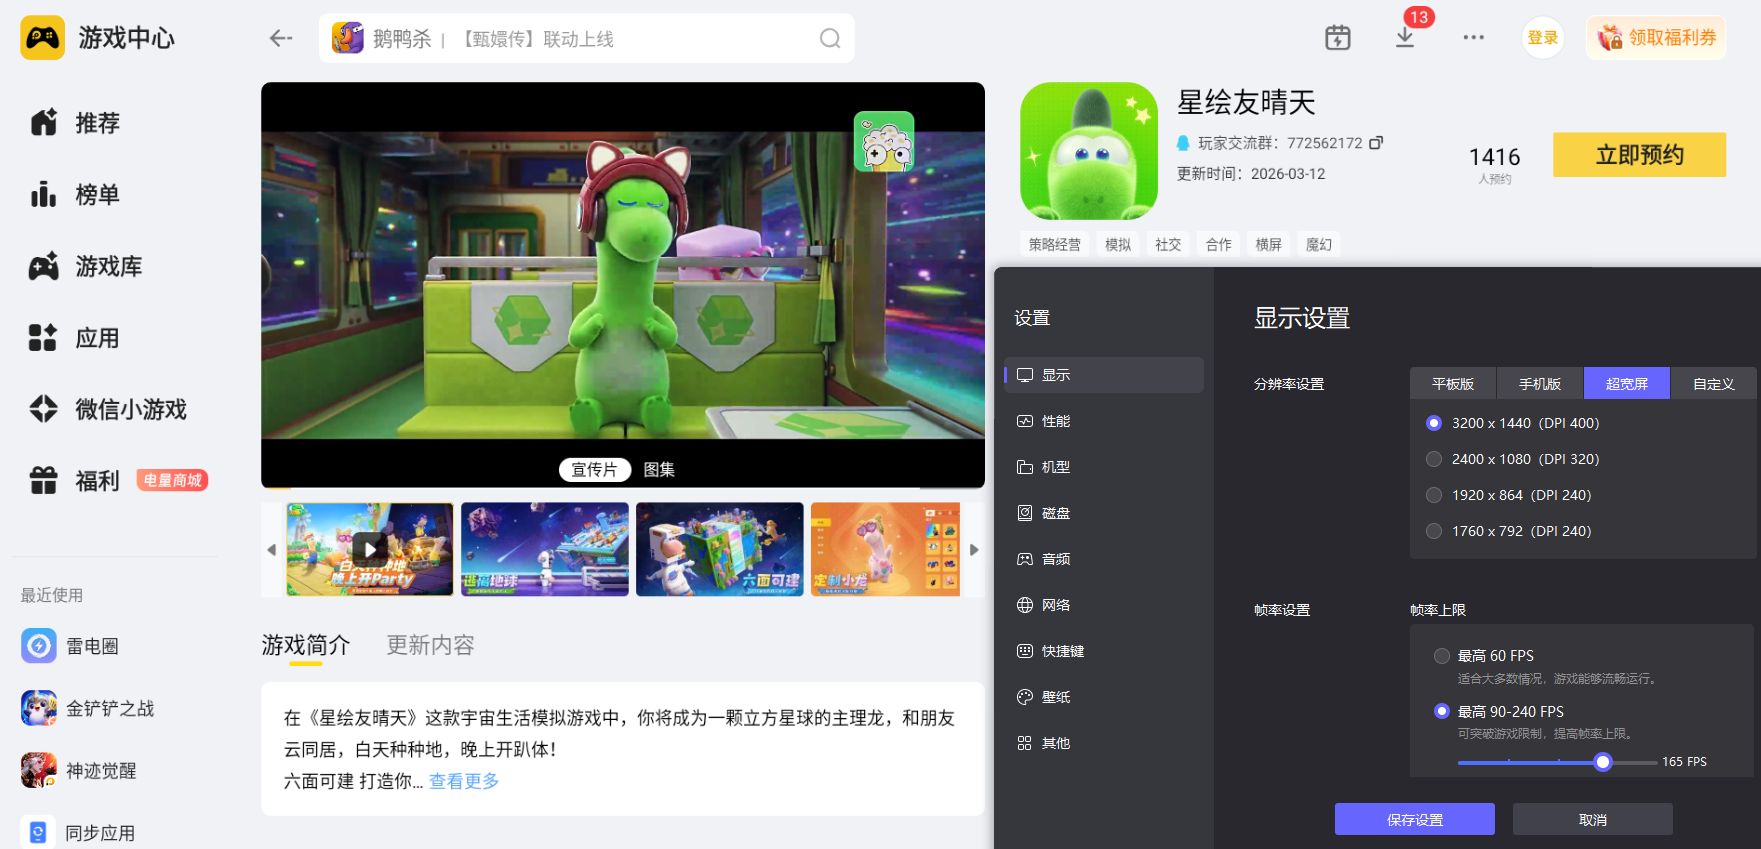Screen dimensions: 1761x849
Task: Switch to the 自定义 resolution tab
Action: click(1714, 384)
